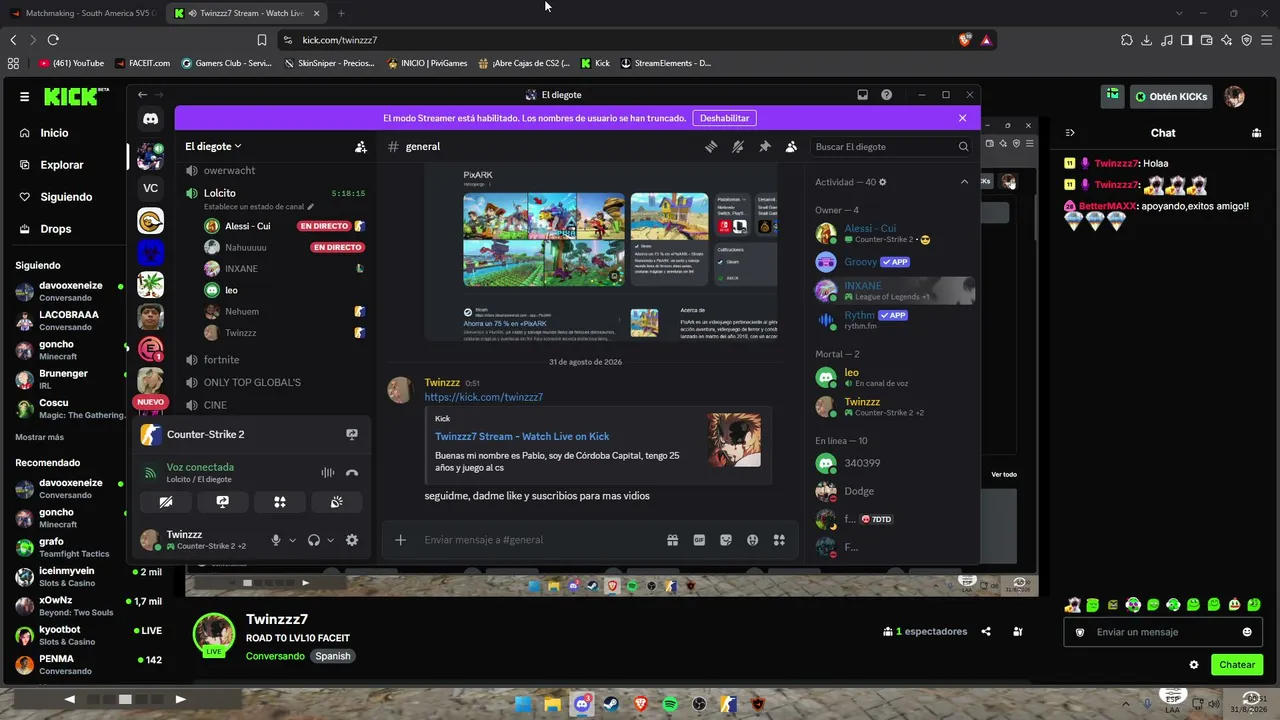Join the ONLY TOP GLOBAL'S voice channel
Image resolution: width=1280 pixels, height=720 pixels.
click(x=252, y=383)
